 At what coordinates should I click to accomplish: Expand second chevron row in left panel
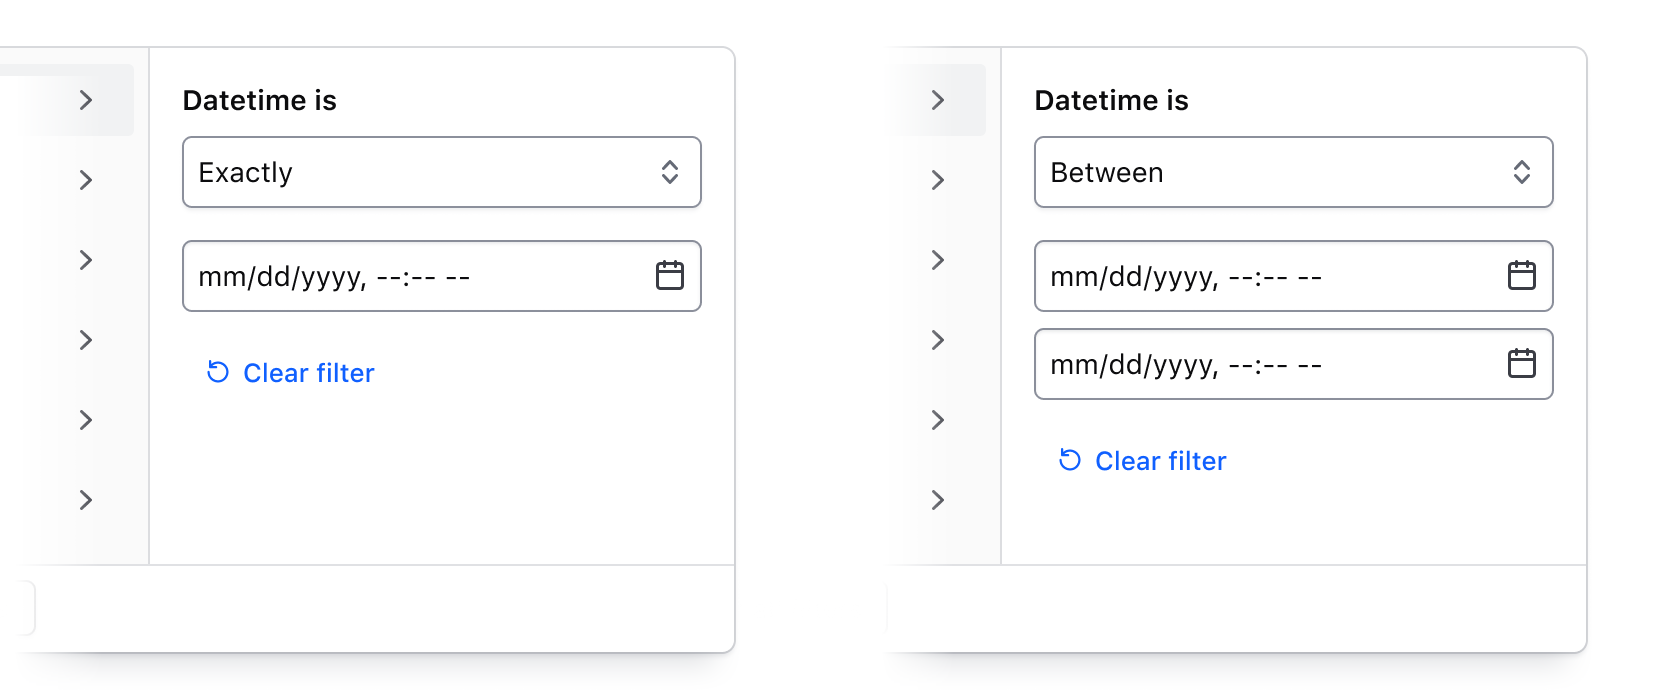coord(86,180)
